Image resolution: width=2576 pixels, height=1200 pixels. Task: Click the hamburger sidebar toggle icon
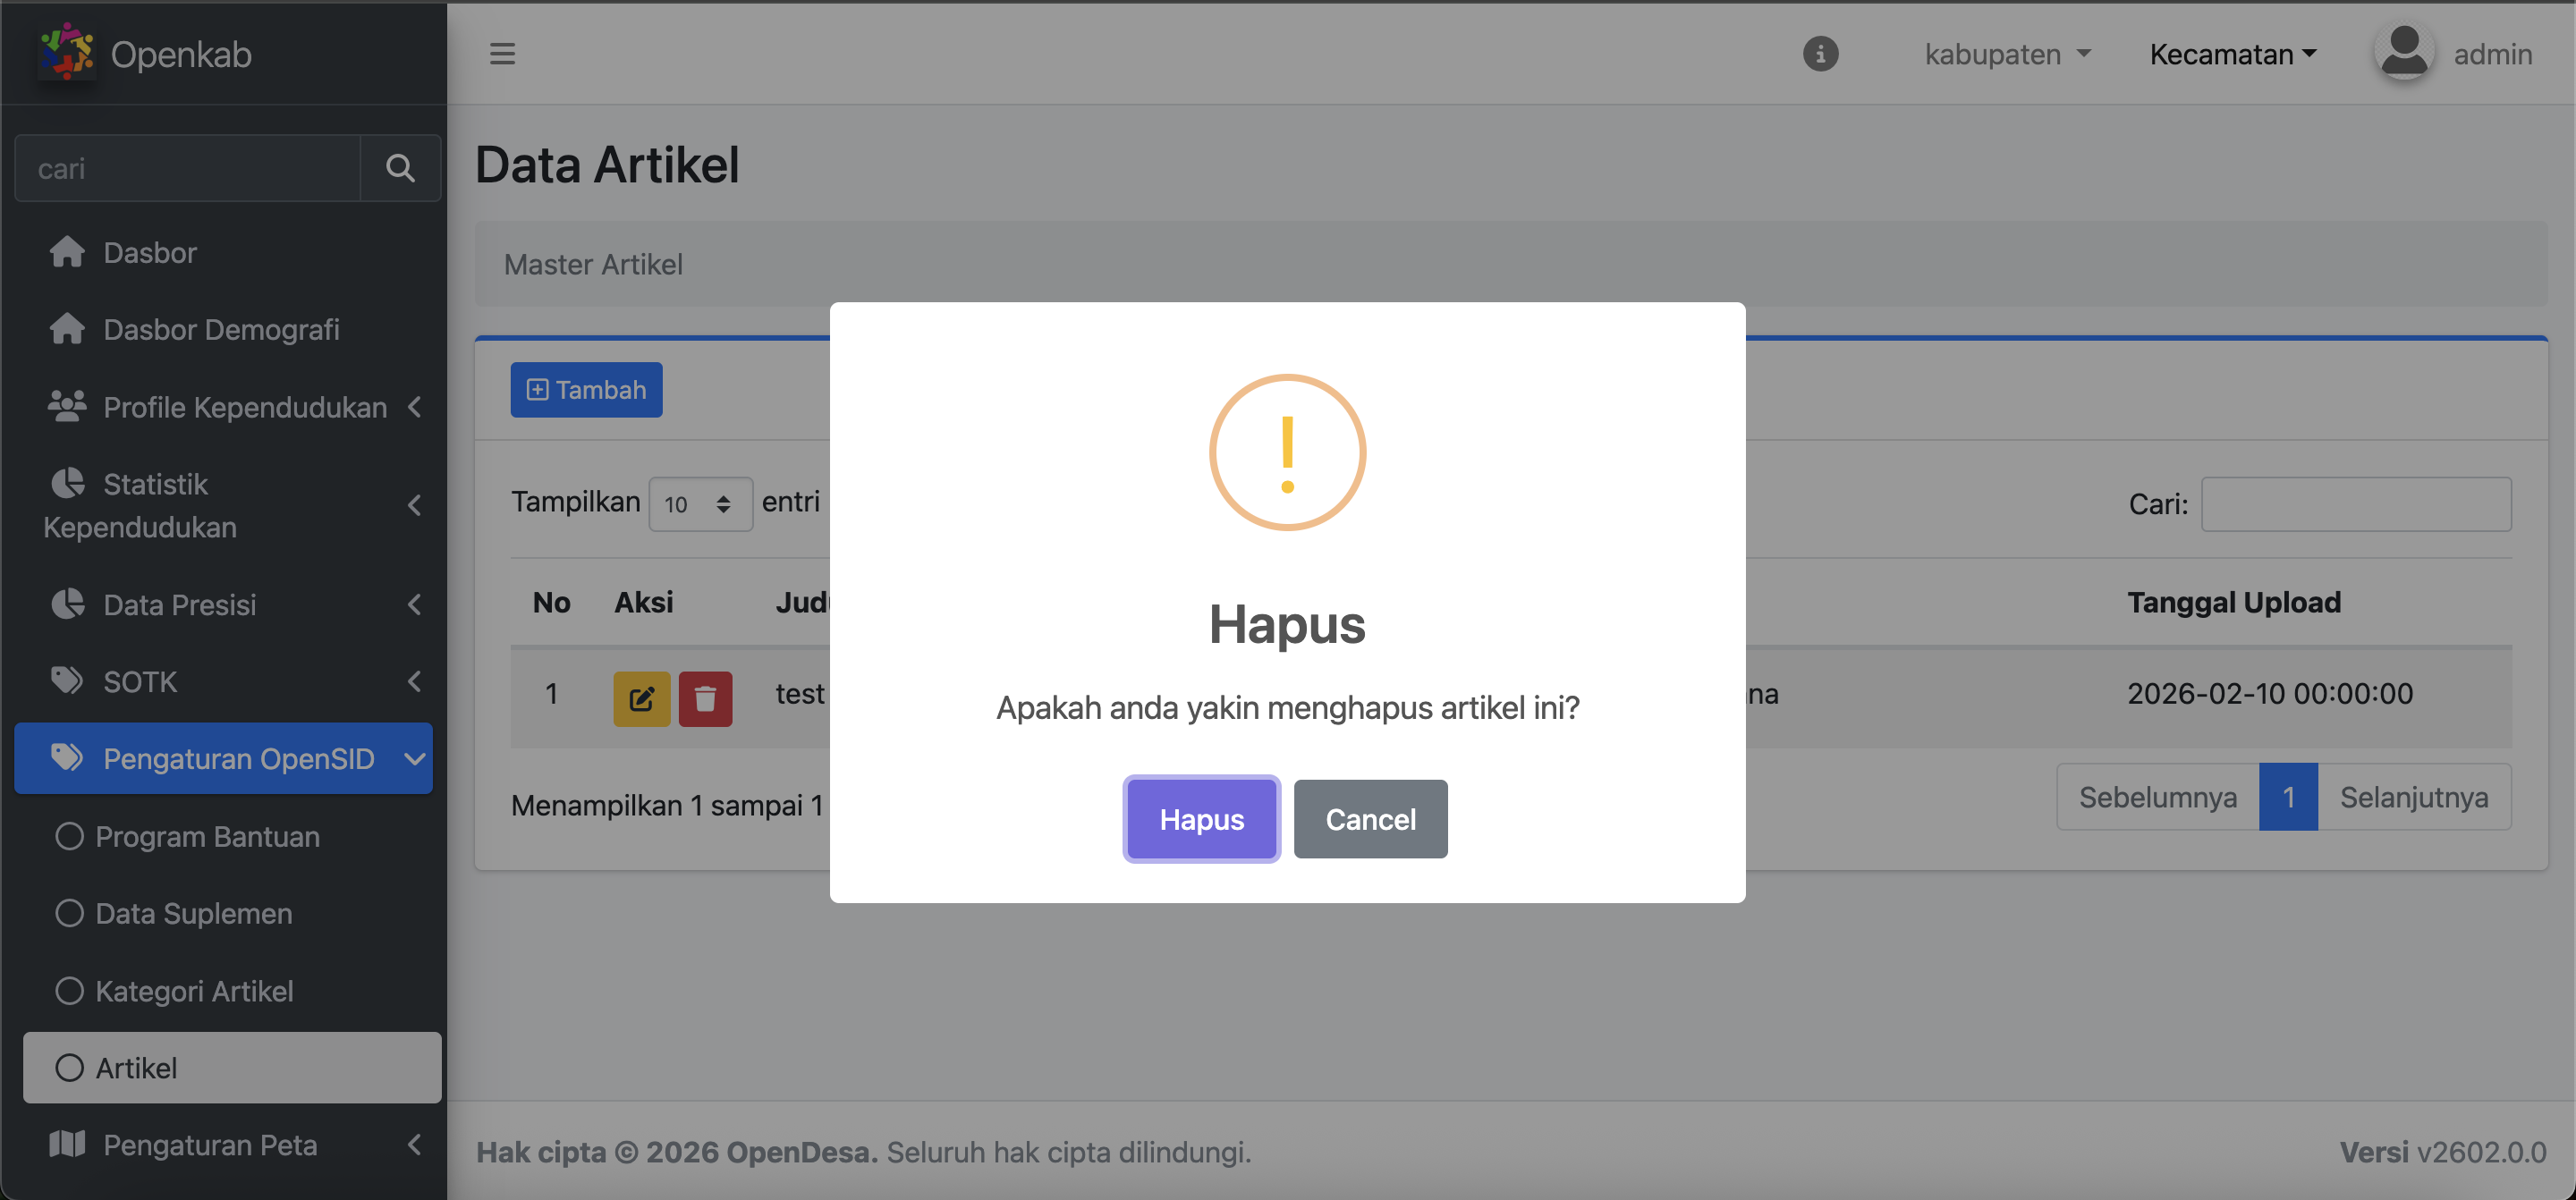coord(502,54)
